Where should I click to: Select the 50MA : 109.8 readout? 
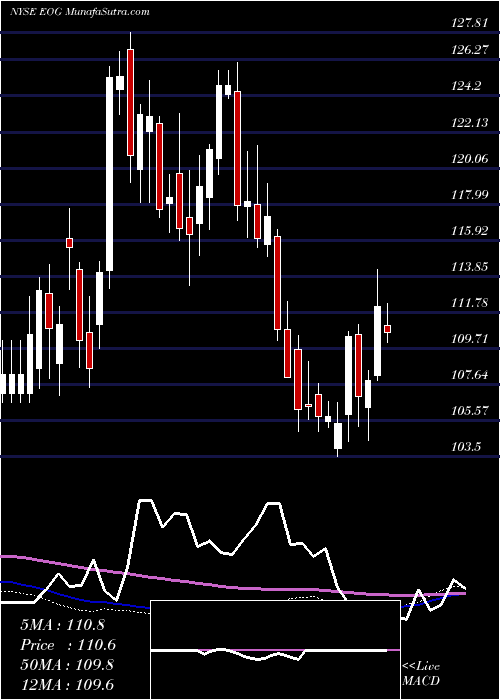tap(67, 665)
